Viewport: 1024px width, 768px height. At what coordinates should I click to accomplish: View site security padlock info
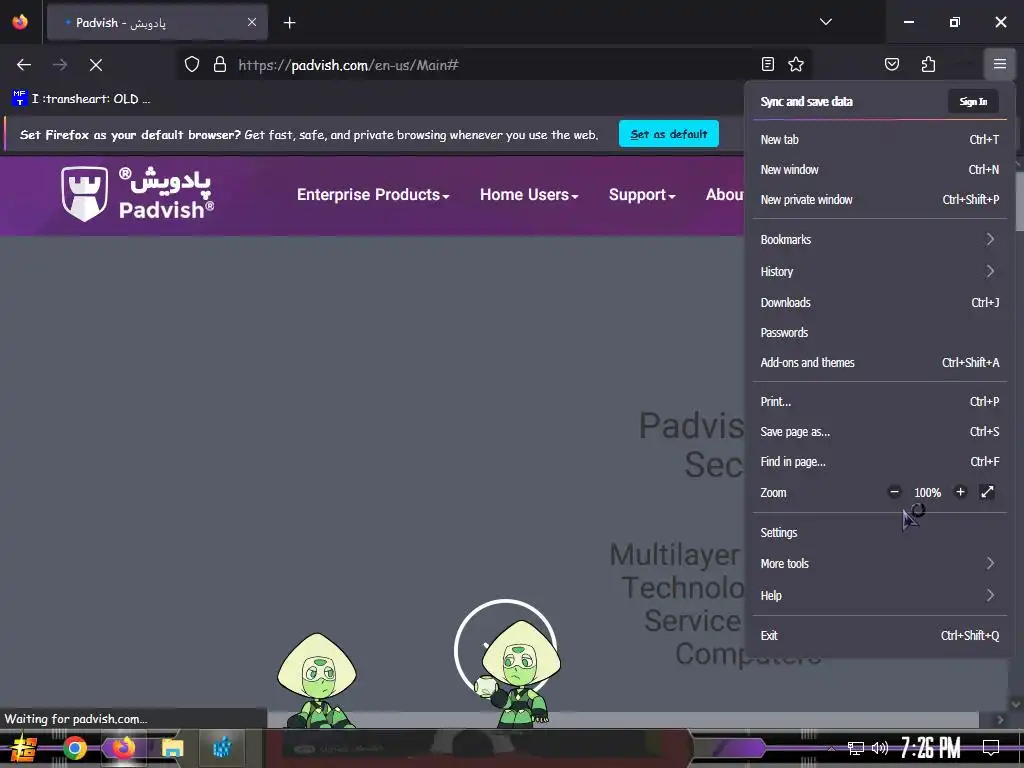(220, 65)
